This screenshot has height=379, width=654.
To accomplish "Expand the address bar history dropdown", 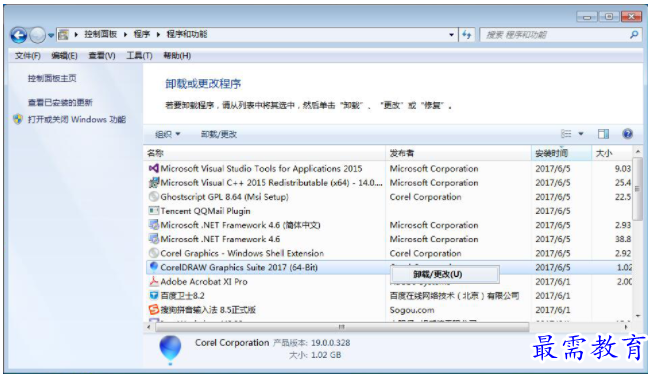I will [x=451, y=35].
